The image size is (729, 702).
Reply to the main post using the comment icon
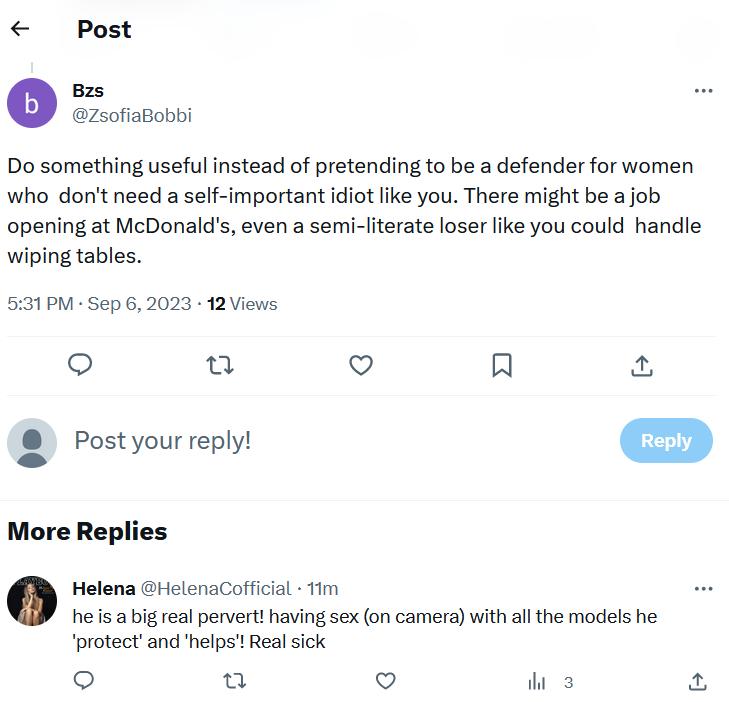pos(80,365)
